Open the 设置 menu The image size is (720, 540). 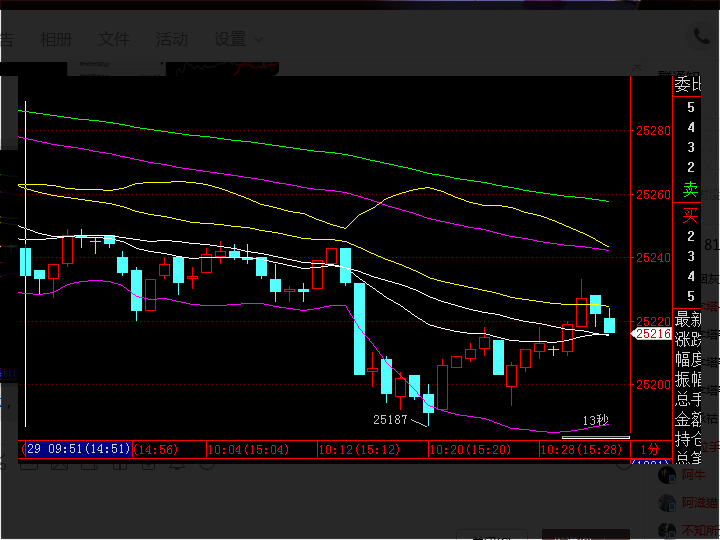(x=230, y=39)
